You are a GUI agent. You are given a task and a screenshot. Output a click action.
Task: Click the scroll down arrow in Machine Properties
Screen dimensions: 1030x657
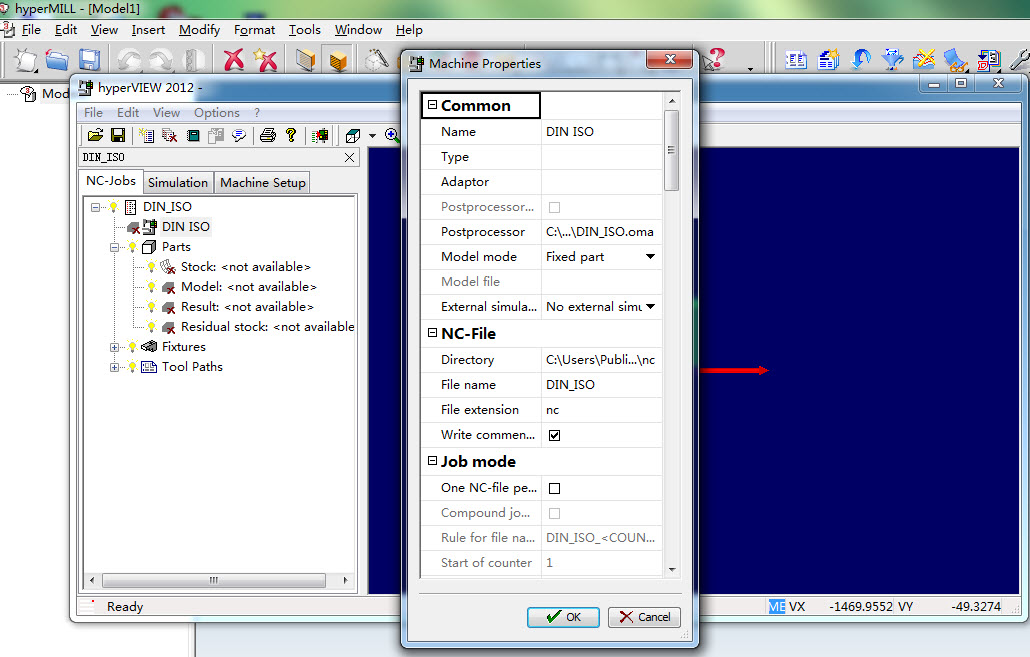[671, 570]
